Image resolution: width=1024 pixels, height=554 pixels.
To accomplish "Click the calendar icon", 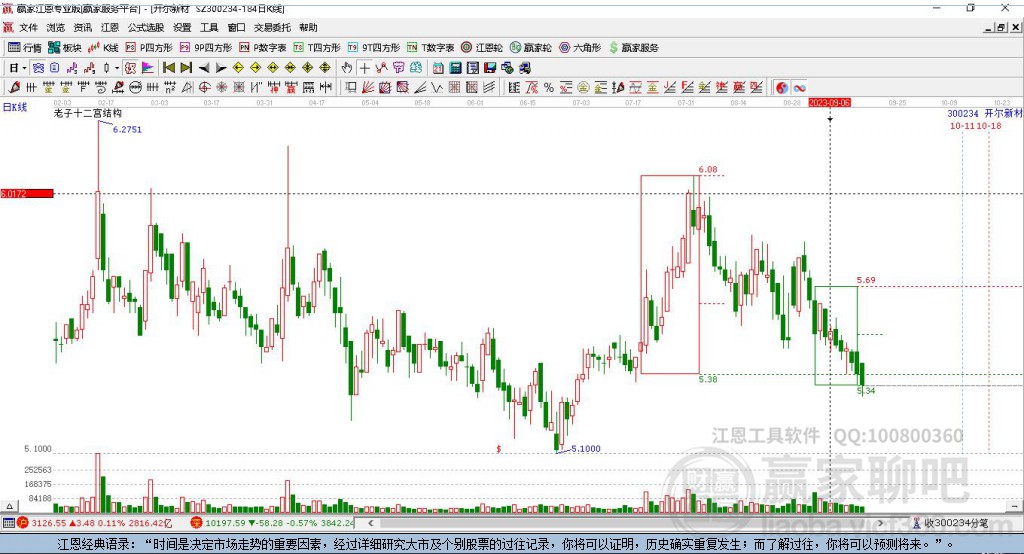I will (438, 68).
